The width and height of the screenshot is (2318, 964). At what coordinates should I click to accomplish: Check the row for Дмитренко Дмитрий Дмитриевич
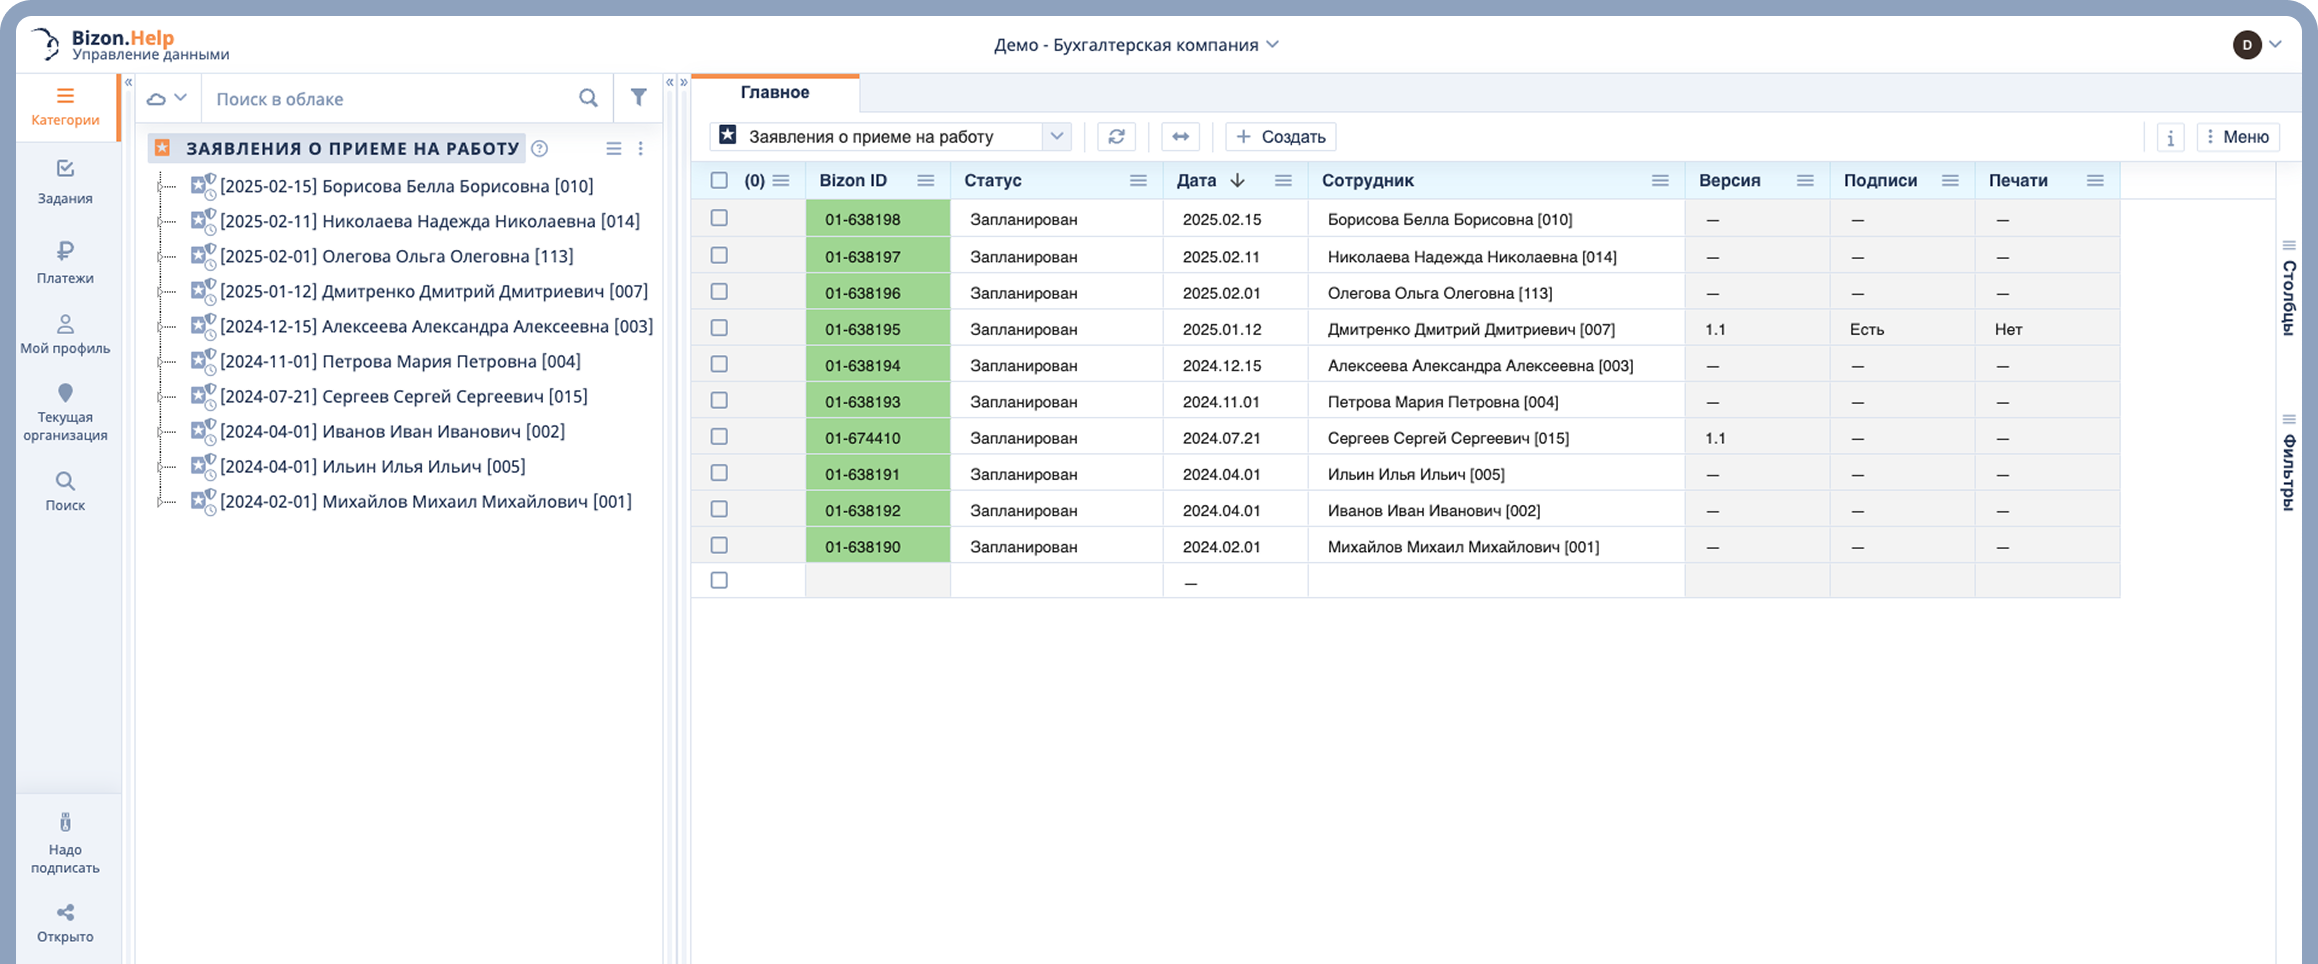pyautogui.click(x=719, y=328)
